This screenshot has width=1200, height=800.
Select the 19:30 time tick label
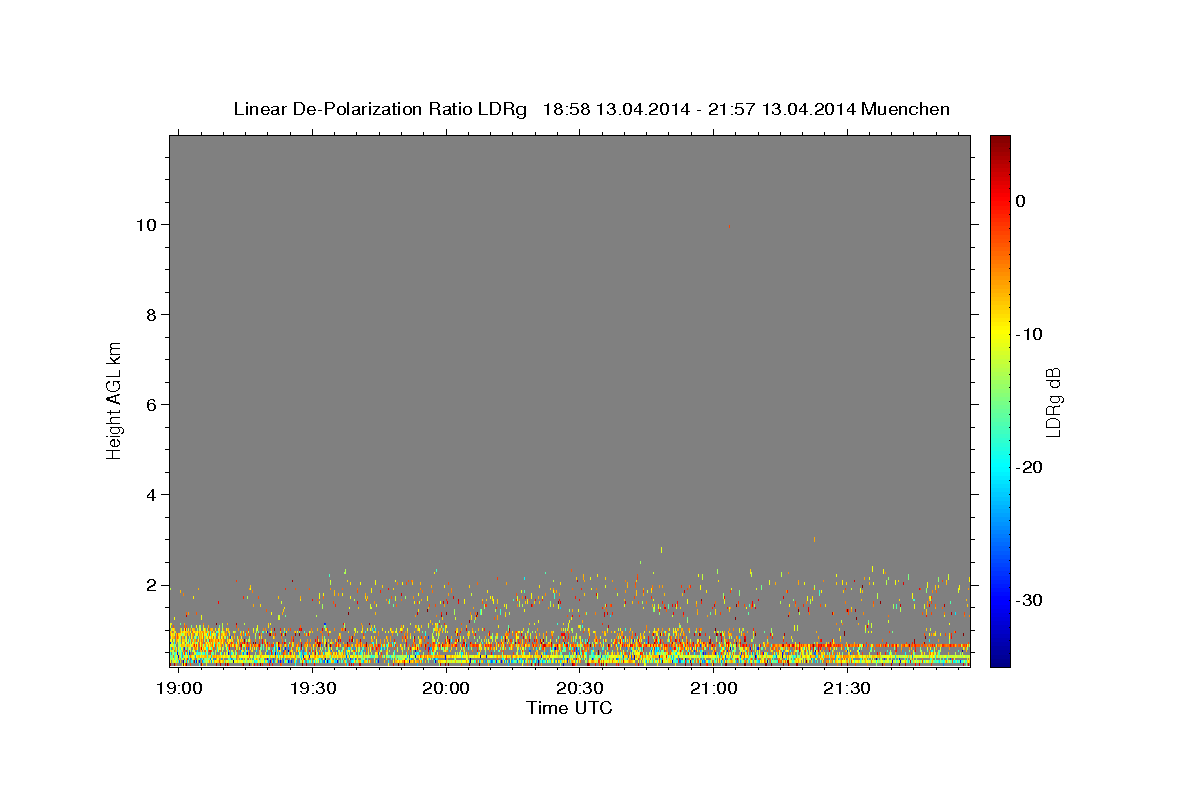point(313,689)
